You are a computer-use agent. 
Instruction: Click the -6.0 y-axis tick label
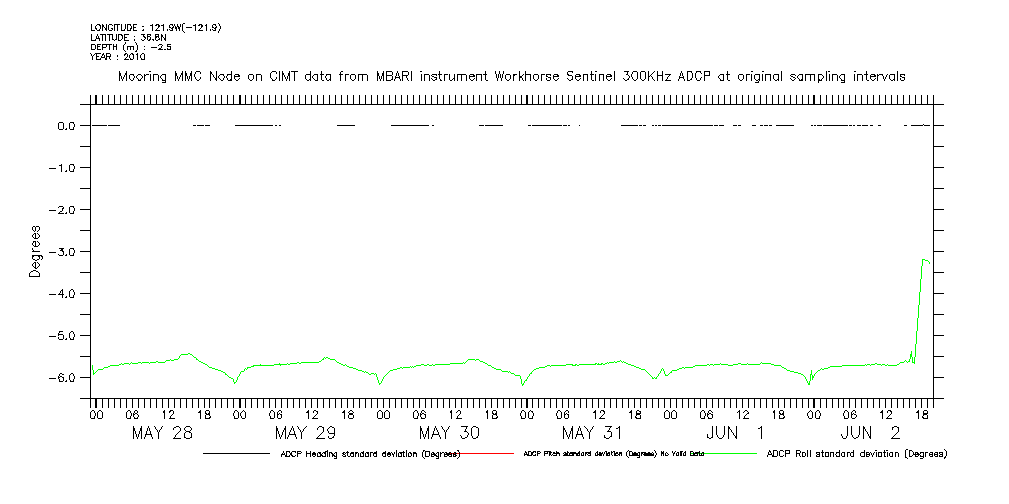point(64,378)
